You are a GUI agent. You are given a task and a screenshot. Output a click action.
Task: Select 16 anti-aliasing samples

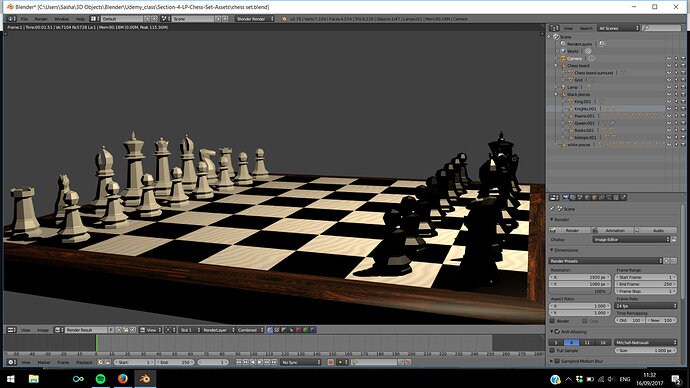pos(603,342)
